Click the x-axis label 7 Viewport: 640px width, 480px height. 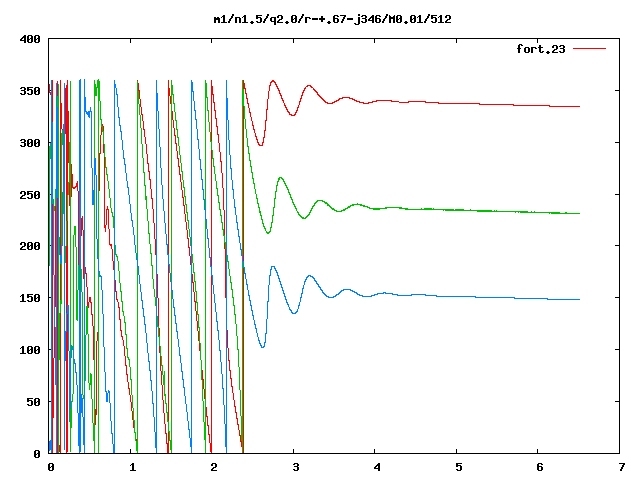pos(621,467)
